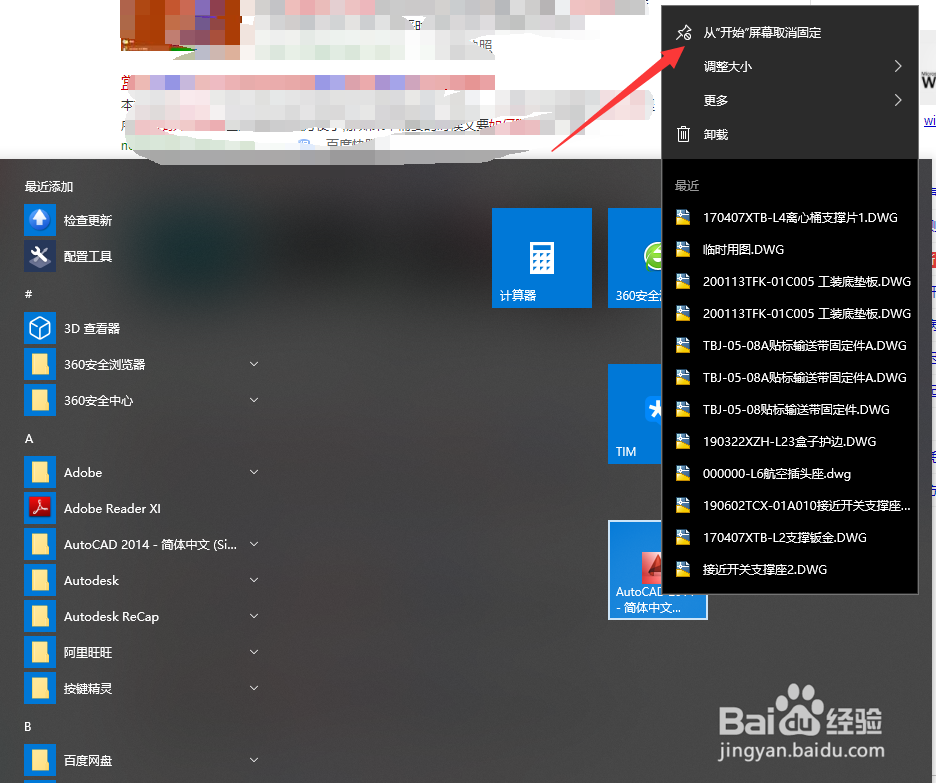The image size is (936, 783).
Task: Expand the Autodesk folder chevron
Action: pos(254,580)
